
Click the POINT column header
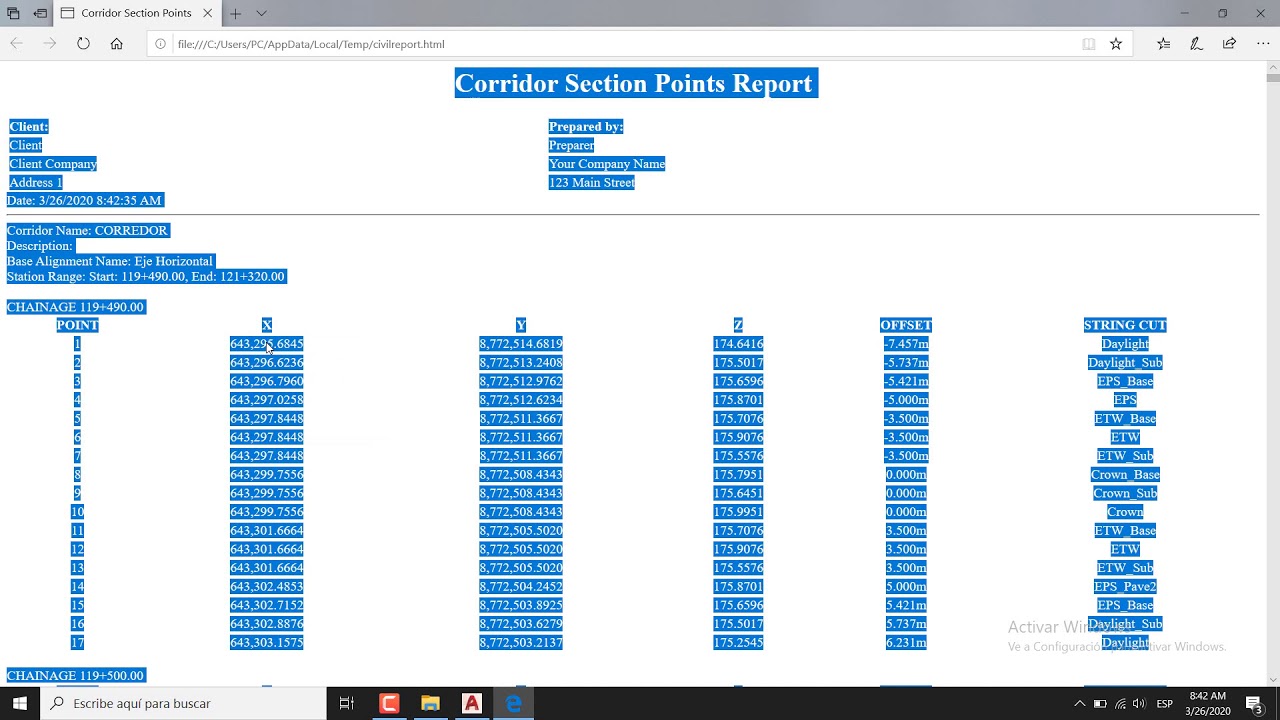point(77,325)
